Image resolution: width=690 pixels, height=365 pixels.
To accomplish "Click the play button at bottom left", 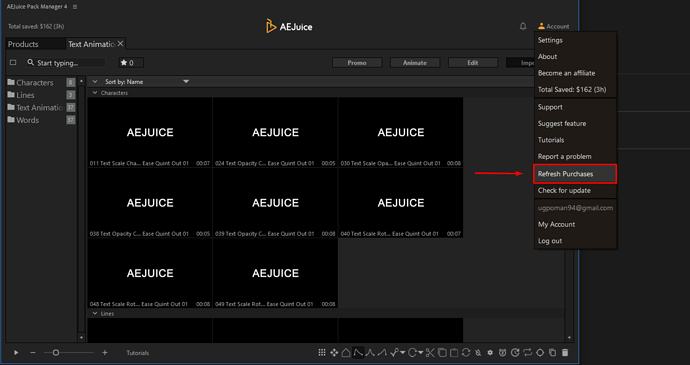I will point(16,353).
